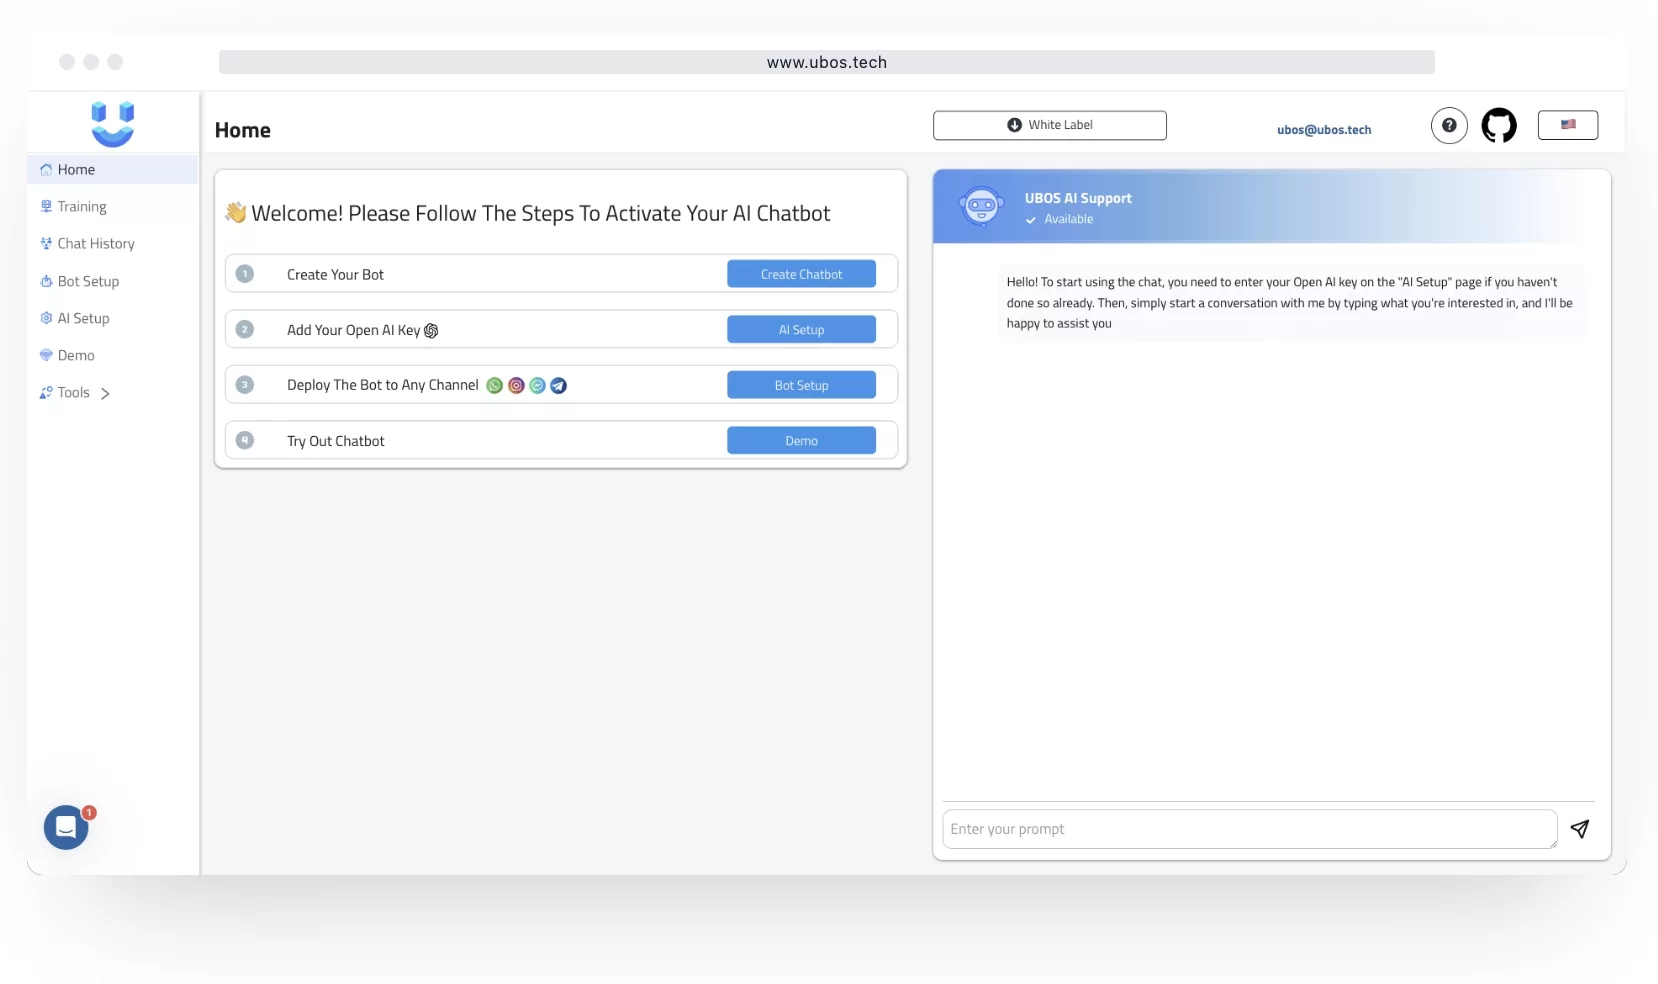This screenshot has width=1658, height=984.
Task: Click the 'Home' page heading
Action: click(x=243, y=130)
